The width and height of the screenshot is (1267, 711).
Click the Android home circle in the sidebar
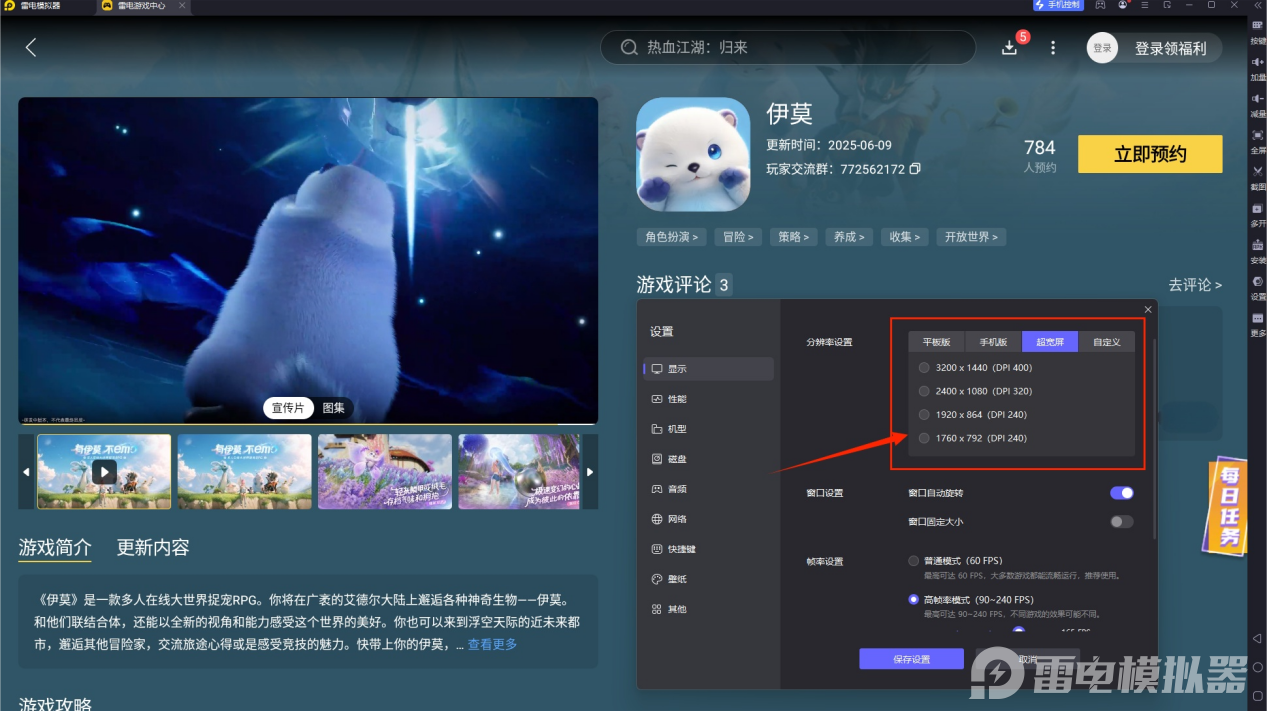point(1257,667)
